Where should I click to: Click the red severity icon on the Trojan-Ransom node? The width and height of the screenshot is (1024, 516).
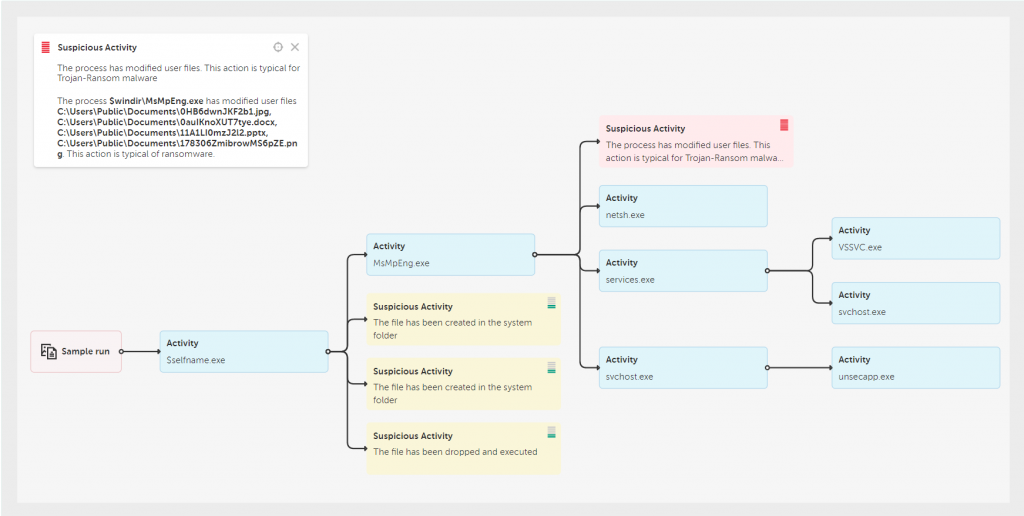pyautogui.click(x=784, y=125)
